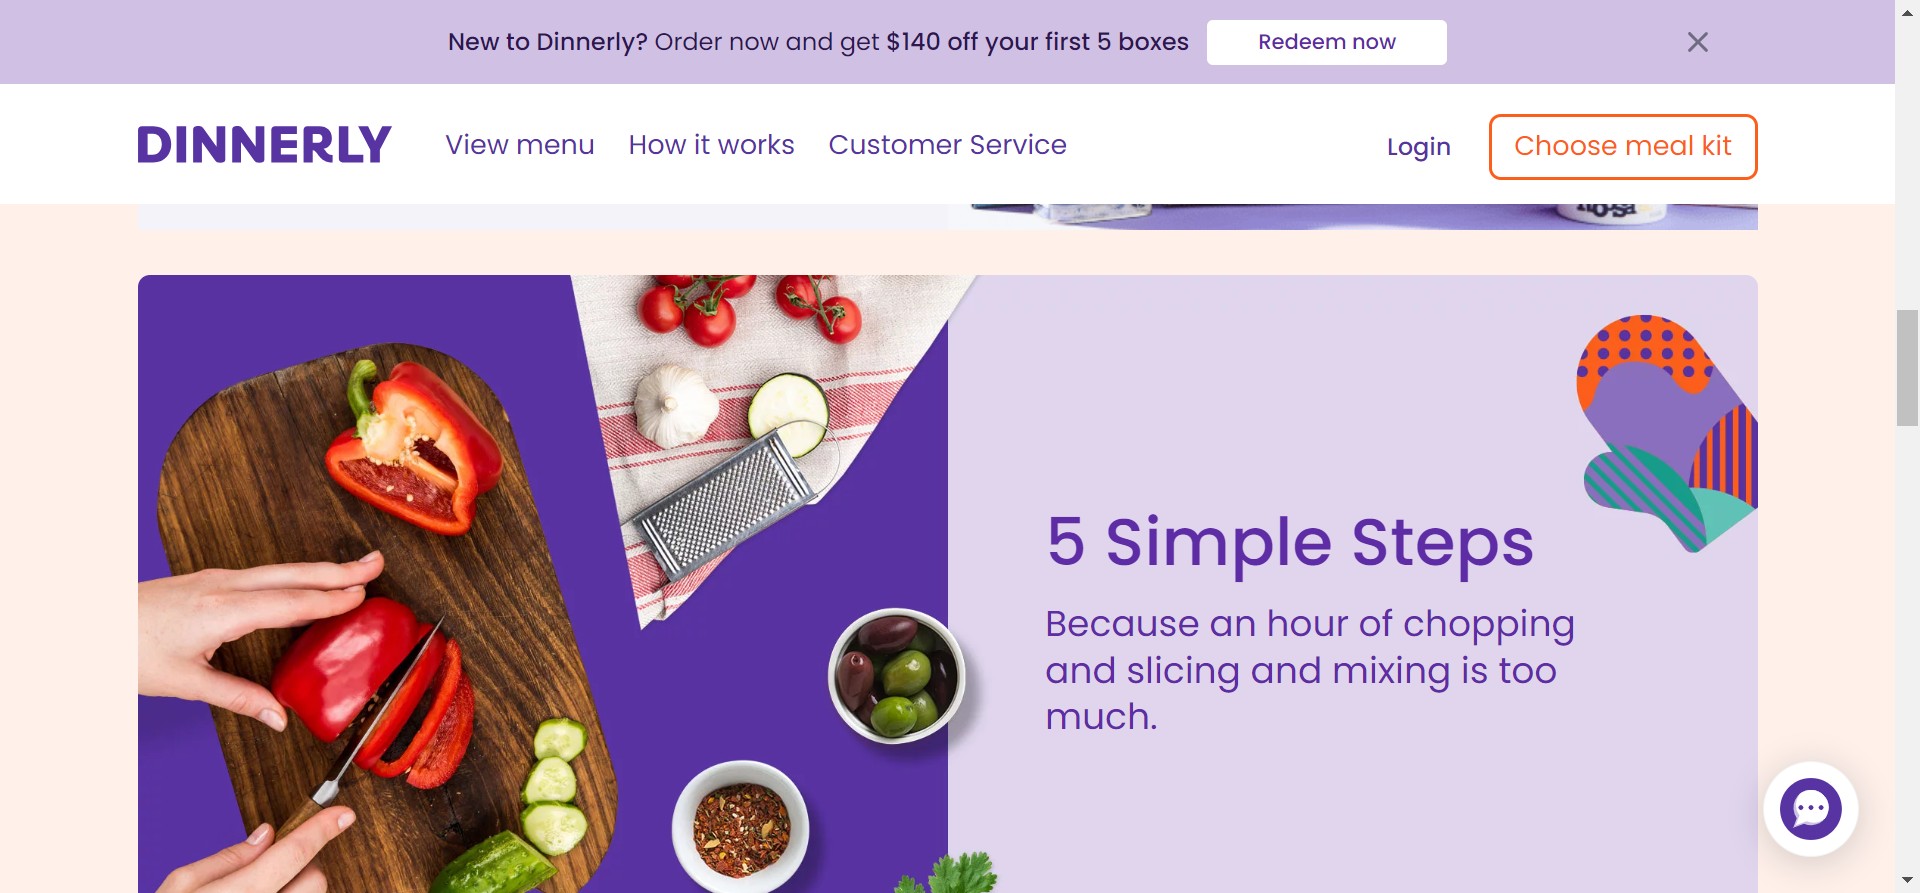This screenshot has height=893, width=1920.
Task: Click the bowl of spices image
Action: click(741, 827)
